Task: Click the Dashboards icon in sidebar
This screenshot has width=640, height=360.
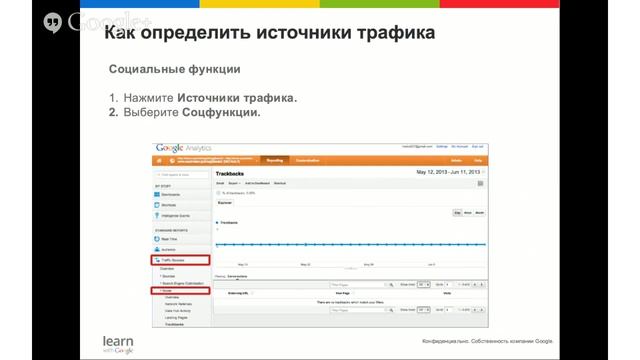Action: (x=157, y=195)
